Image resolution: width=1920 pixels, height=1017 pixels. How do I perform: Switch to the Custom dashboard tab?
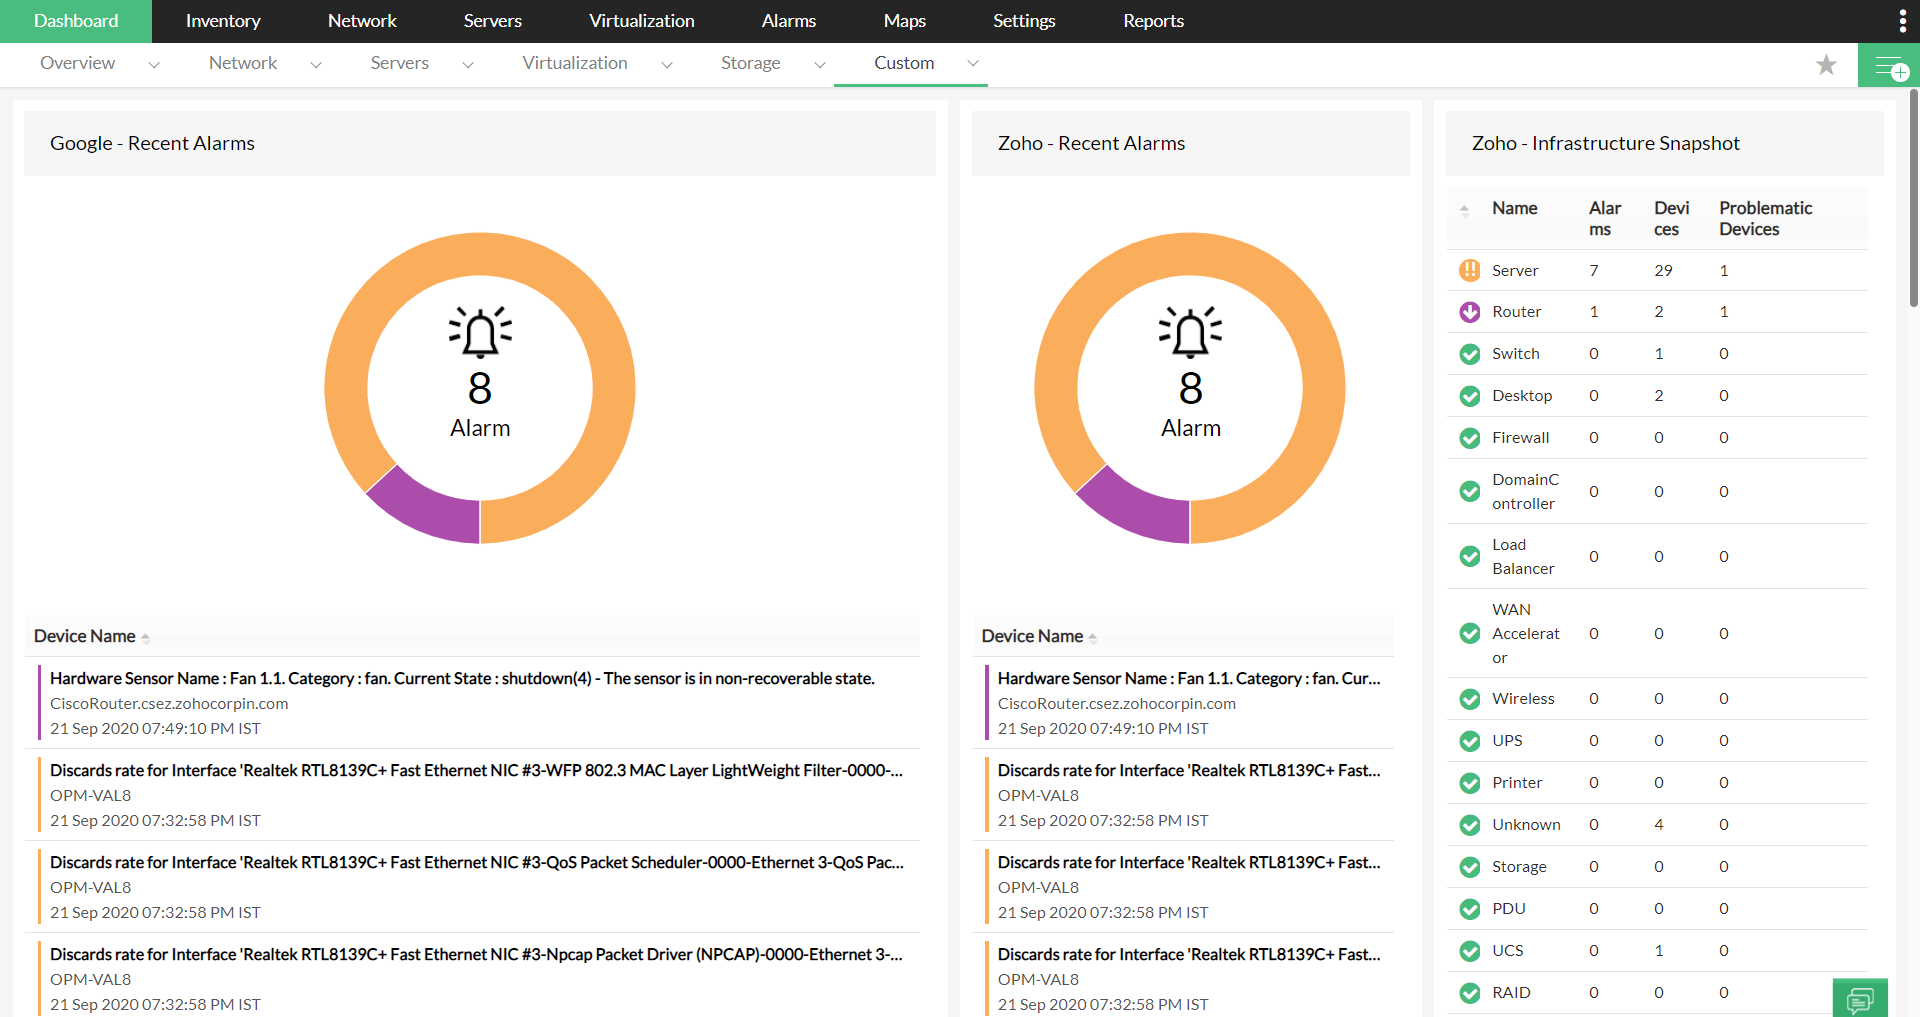pos(904,62)
